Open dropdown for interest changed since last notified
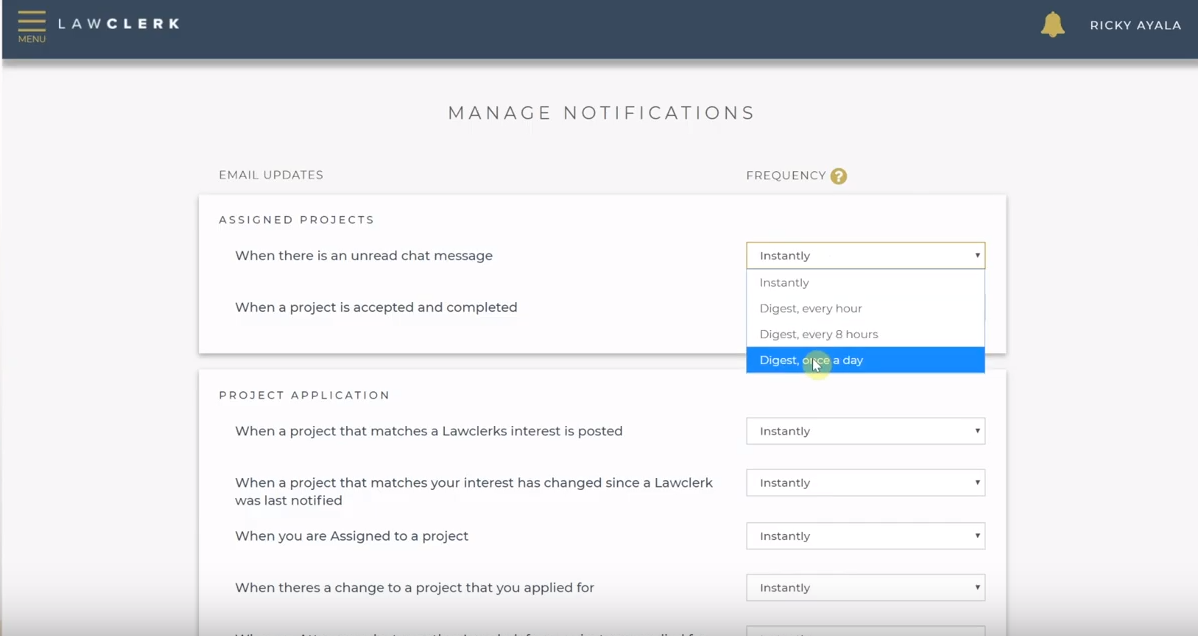The height and width of the screenshot is (636, 1198). (865, 483)
